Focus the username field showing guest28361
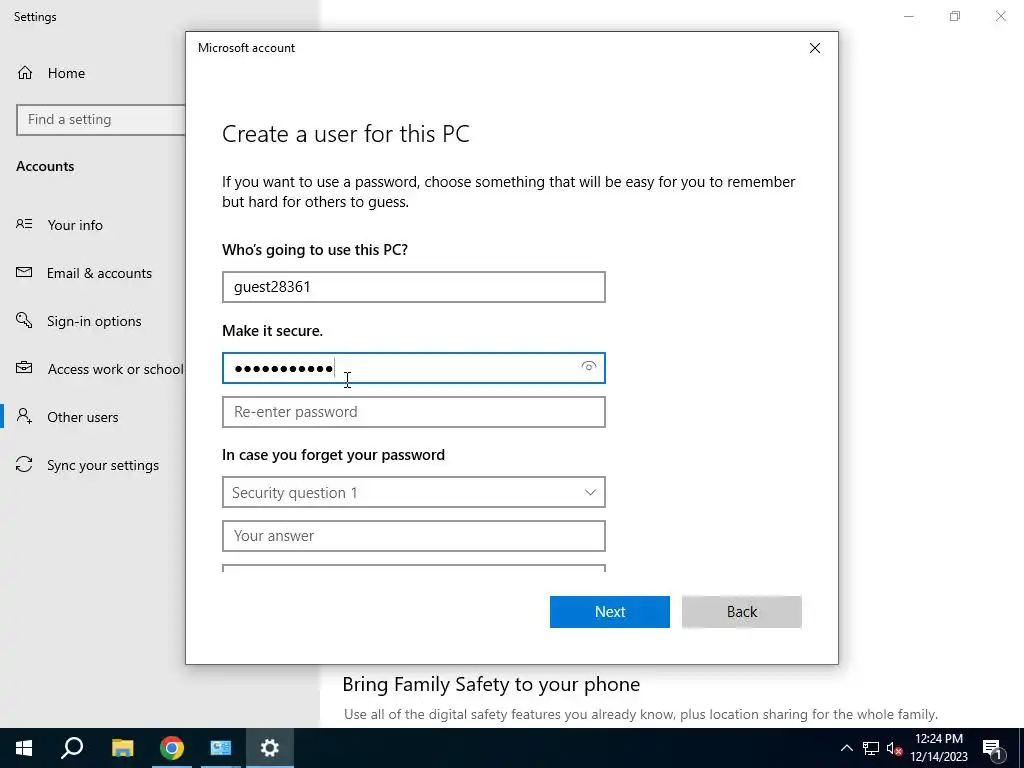 pyautogui.click(x=413, y=287)
